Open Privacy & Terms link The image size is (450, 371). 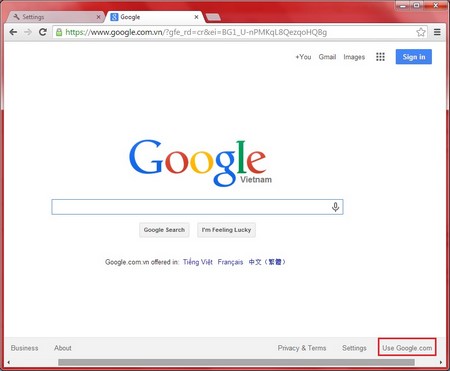[302, 348]
